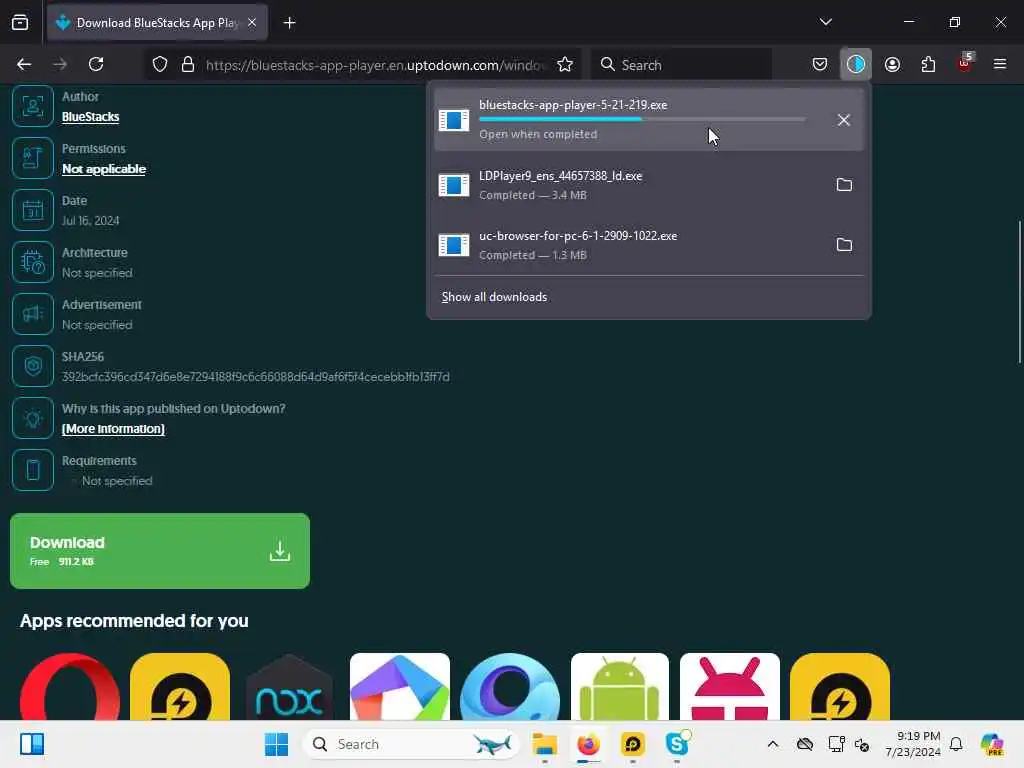Open Copilot preview icon in taskbar
This screenshot has width=1024, height=768.
pyautogui.click(x=992, y=744)
